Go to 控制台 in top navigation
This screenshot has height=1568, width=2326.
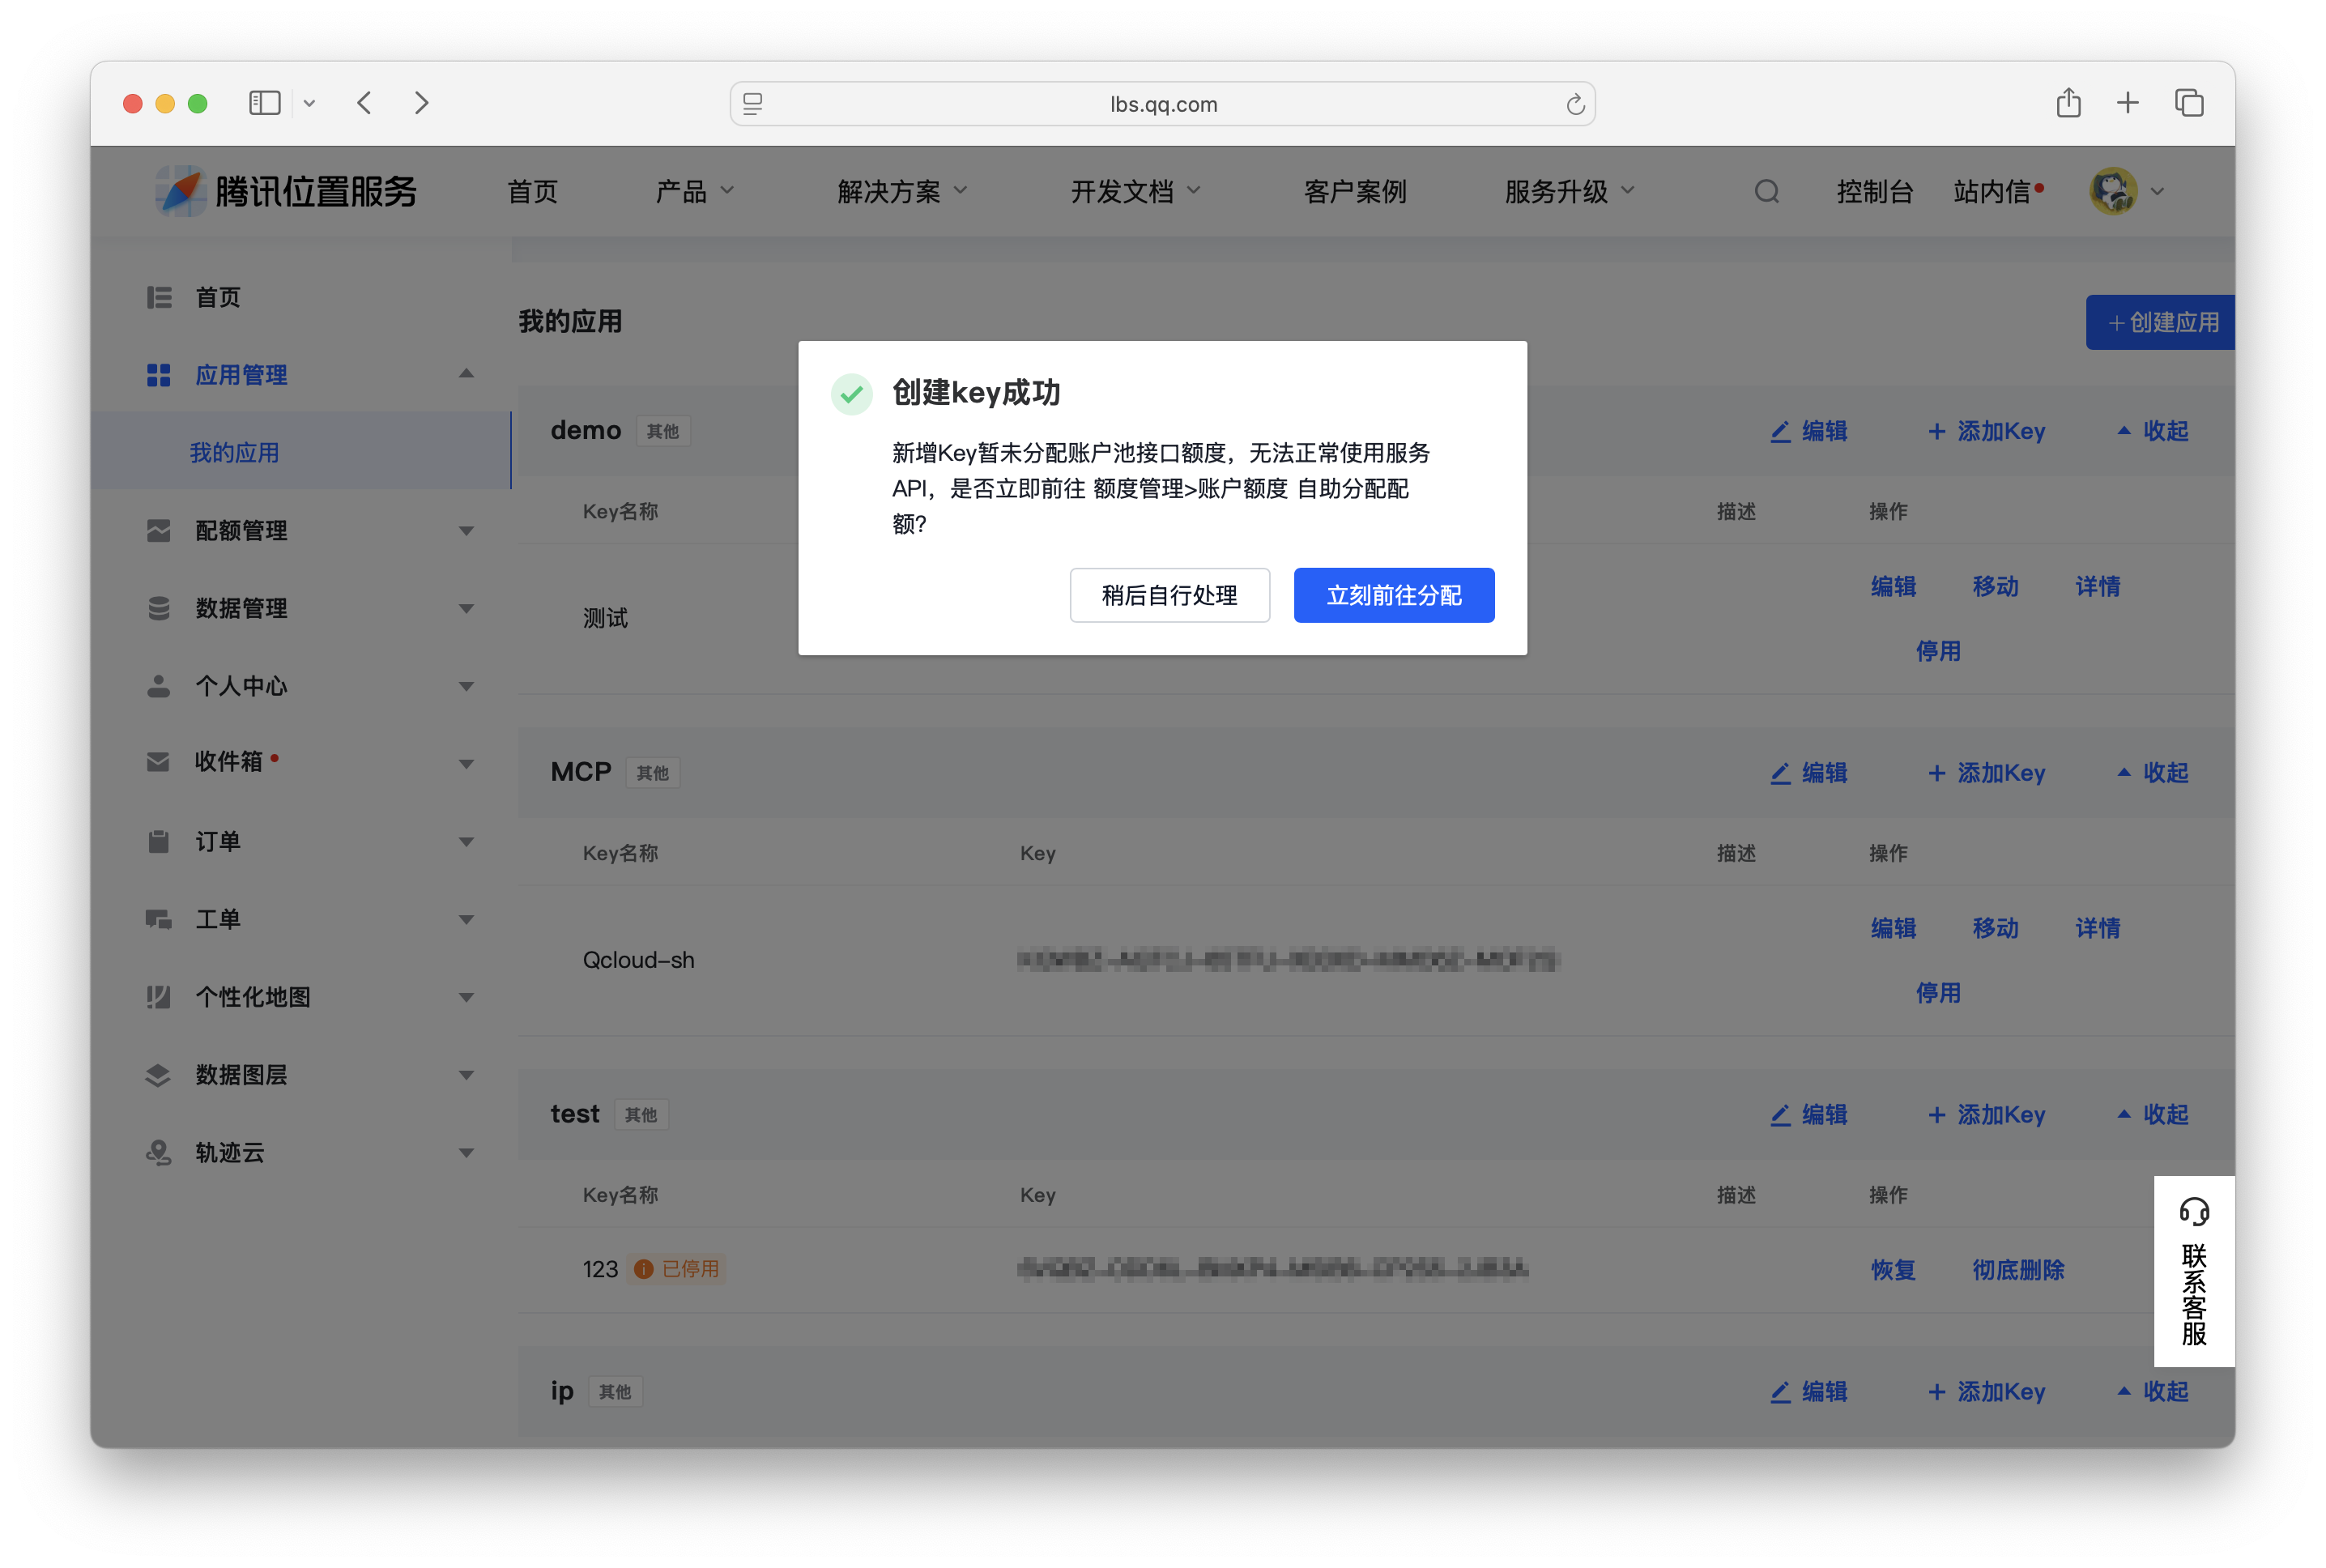[1875, 191]
